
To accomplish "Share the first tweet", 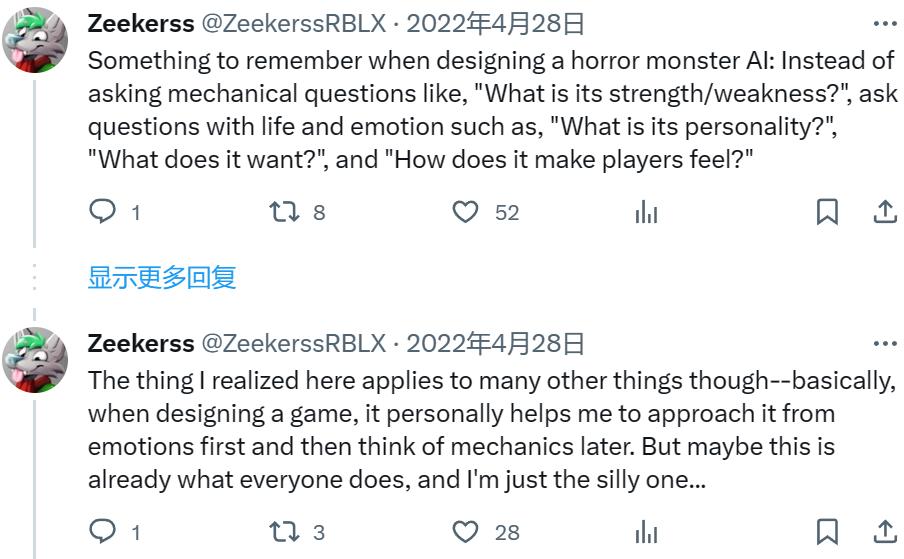I will [885, 211].
